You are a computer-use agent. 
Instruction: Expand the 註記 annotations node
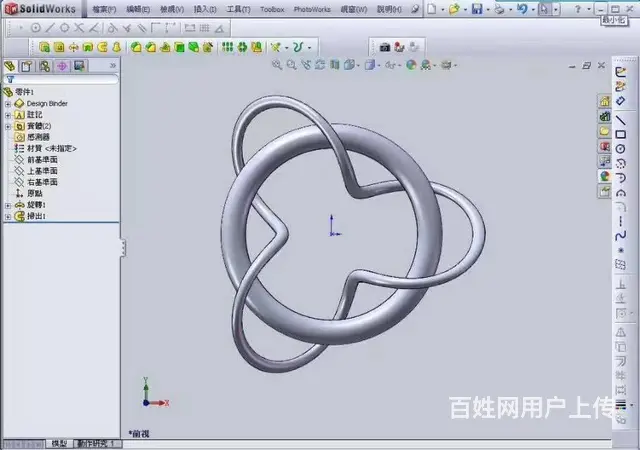(7, 115)
